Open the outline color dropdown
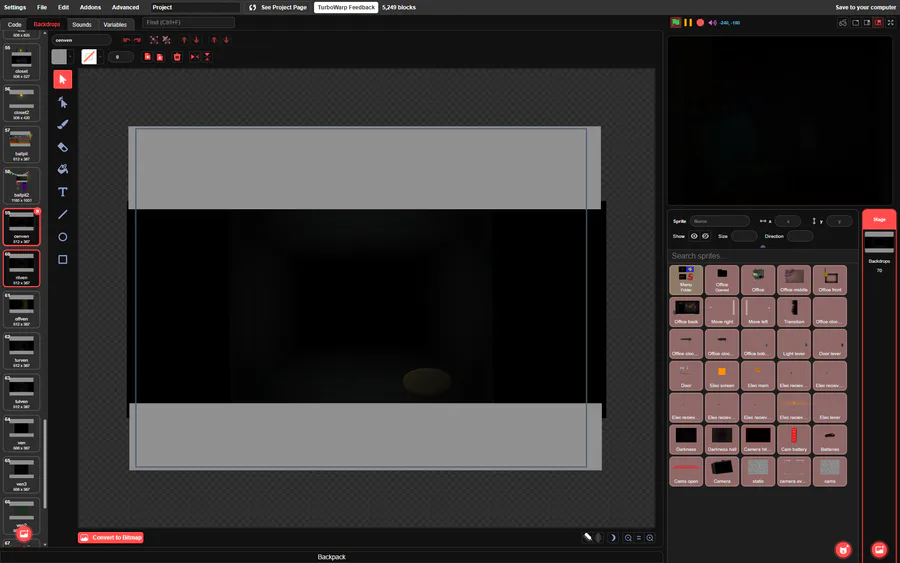The image size is (900, 563). tap(100, 57)
